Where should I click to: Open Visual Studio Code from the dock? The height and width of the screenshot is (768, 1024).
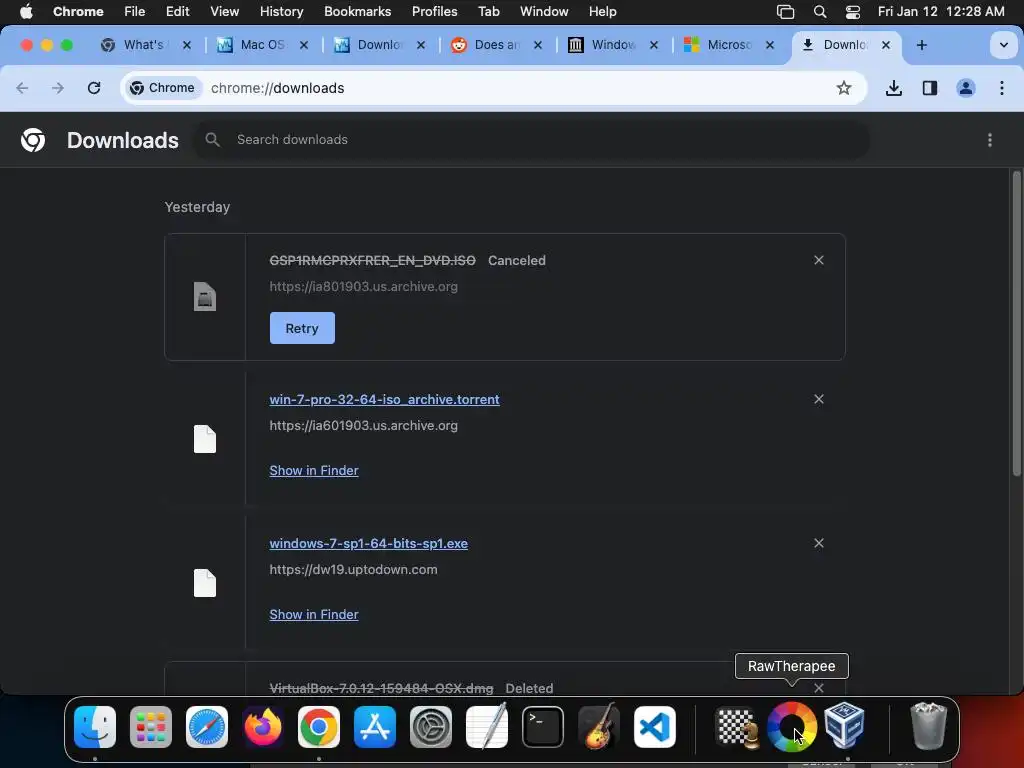point(655,727)
